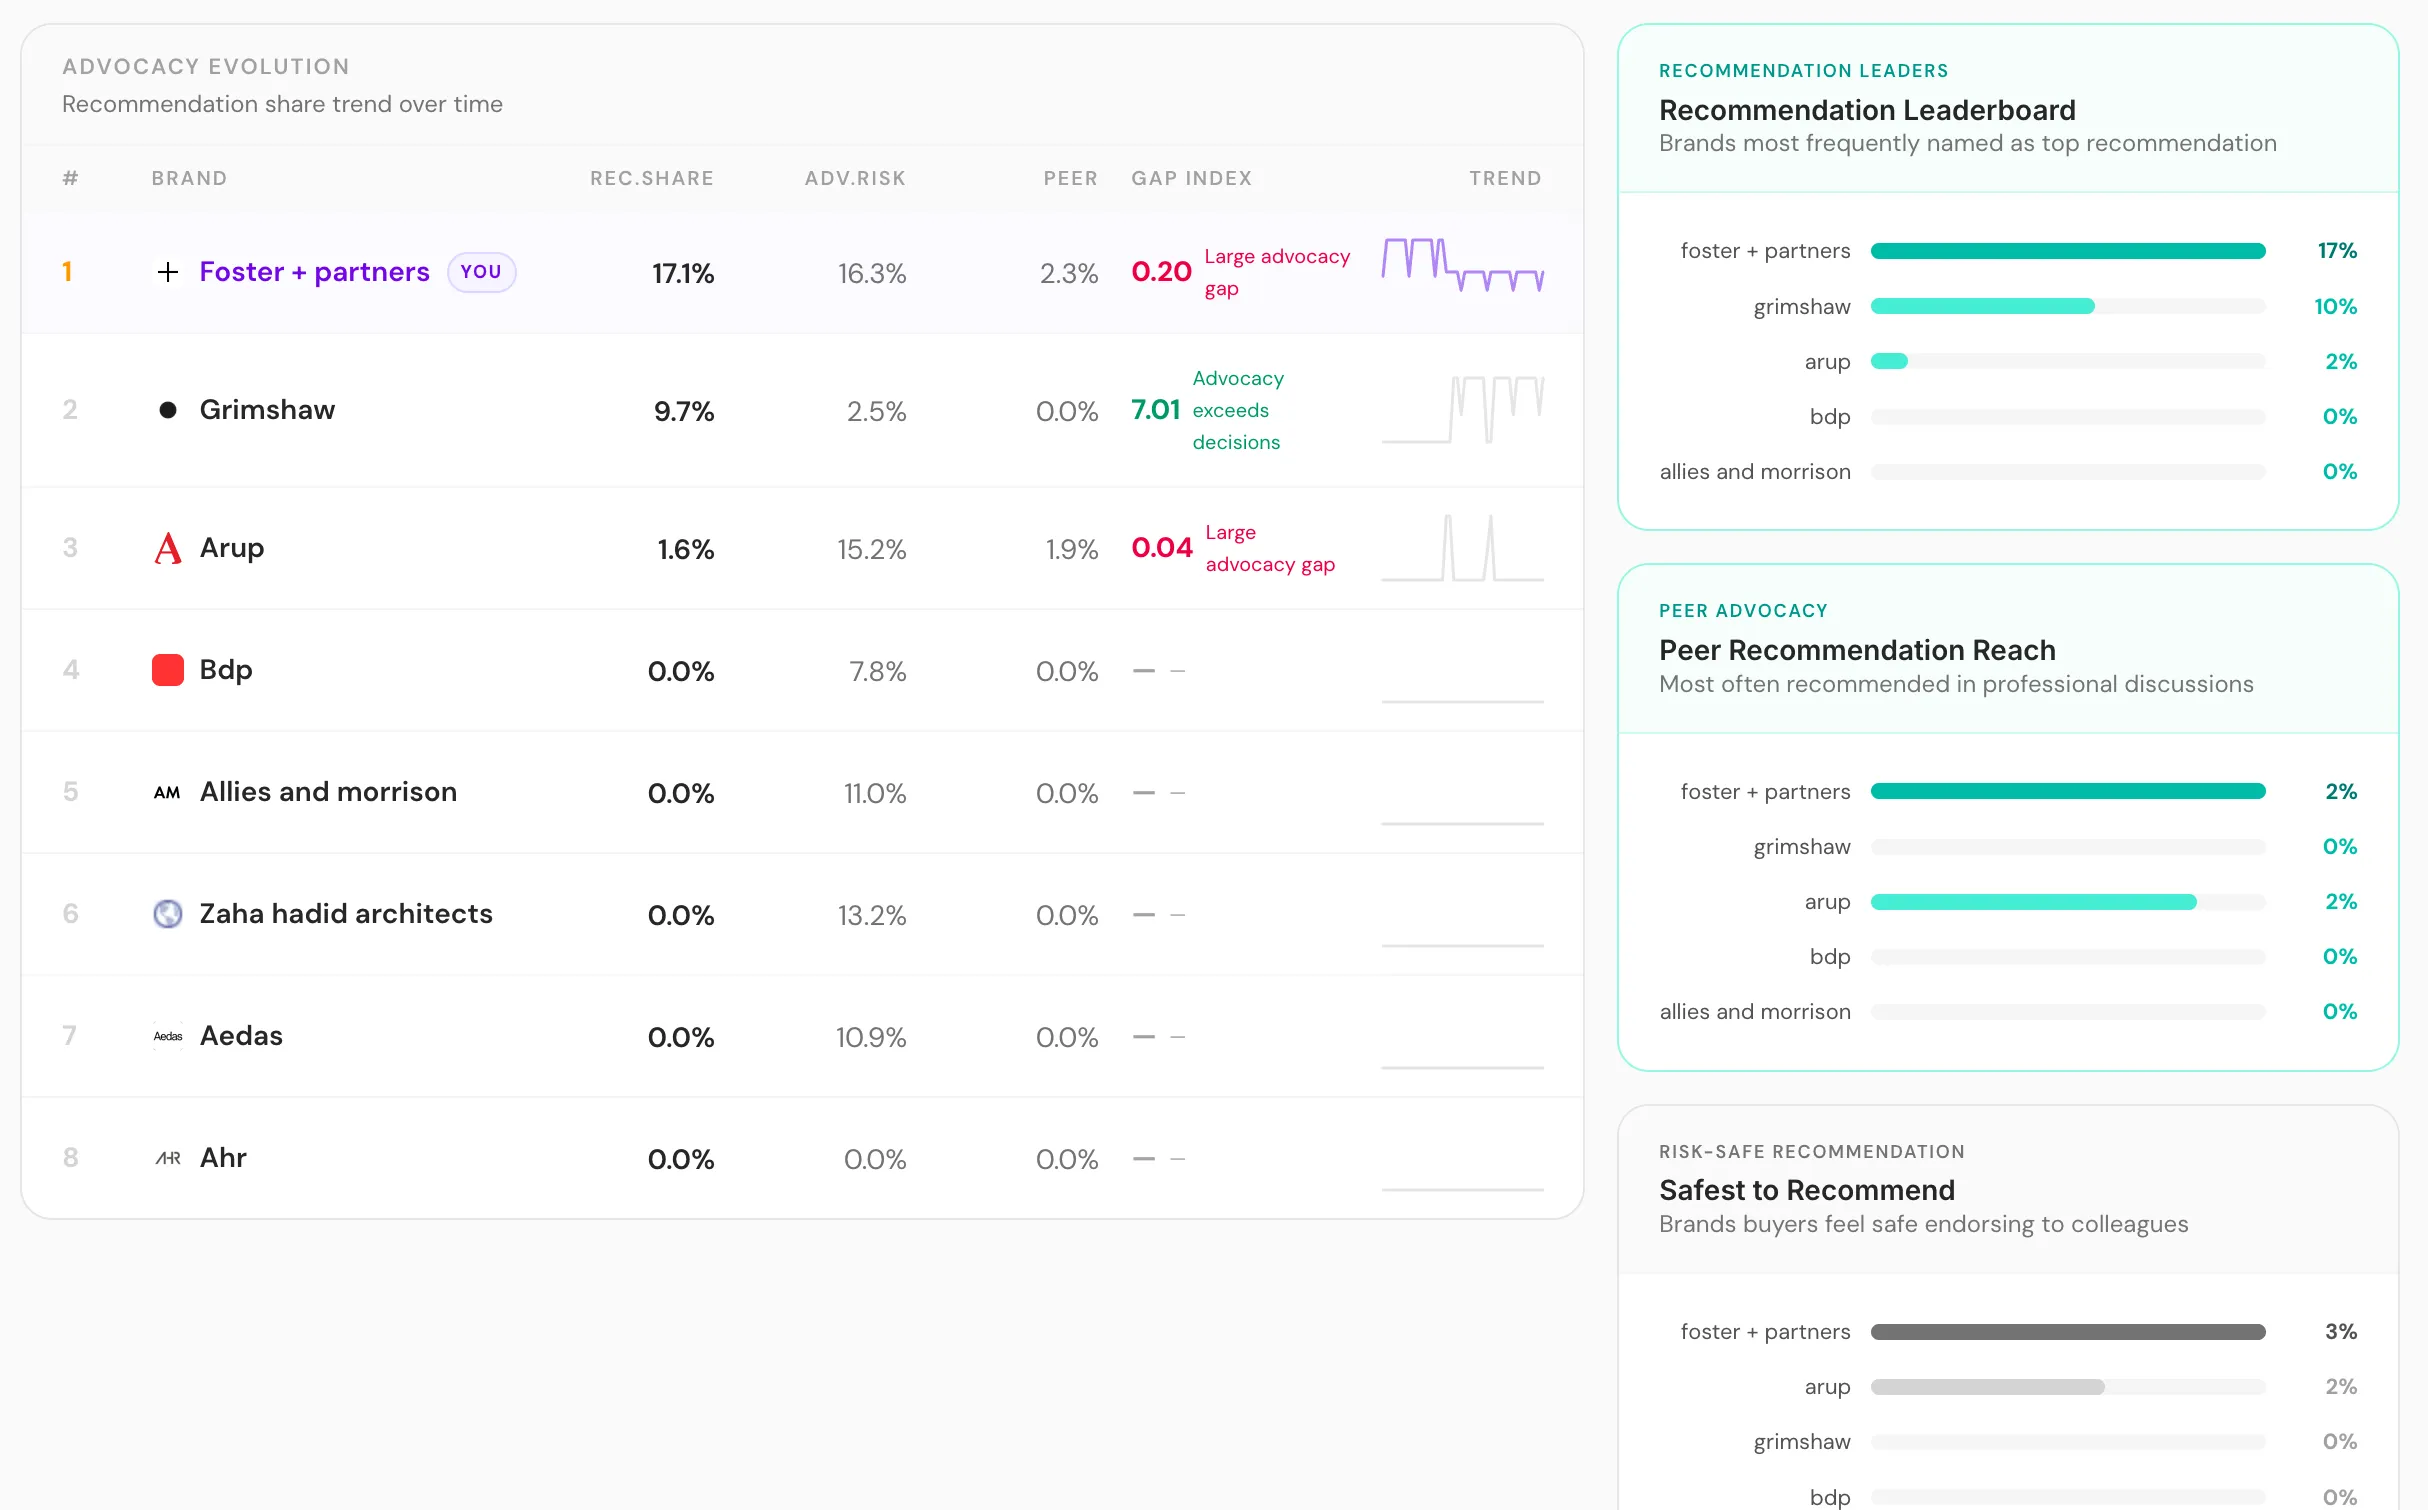Viewport: 2428px width, 1510px height.
Task: Click the Recommendation Leaderboard heading
Action: click(1867, 110)
